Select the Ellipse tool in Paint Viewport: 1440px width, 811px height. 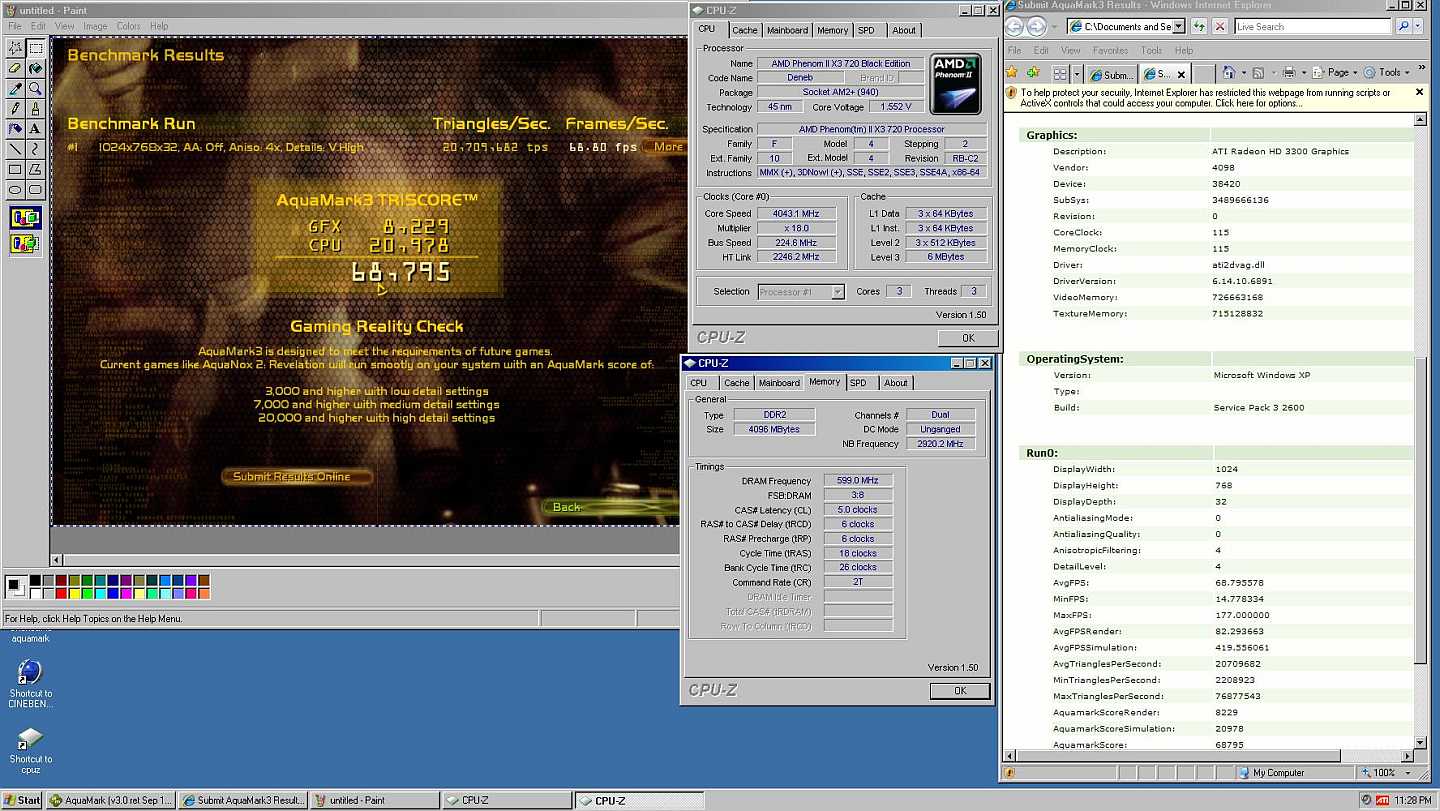(16, 189)
